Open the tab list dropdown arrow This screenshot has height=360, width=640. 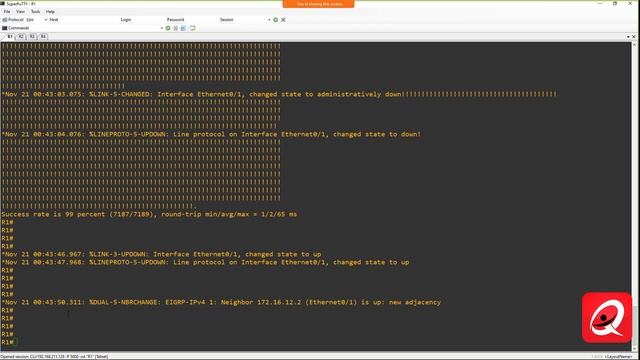click(x=628, y=37)
